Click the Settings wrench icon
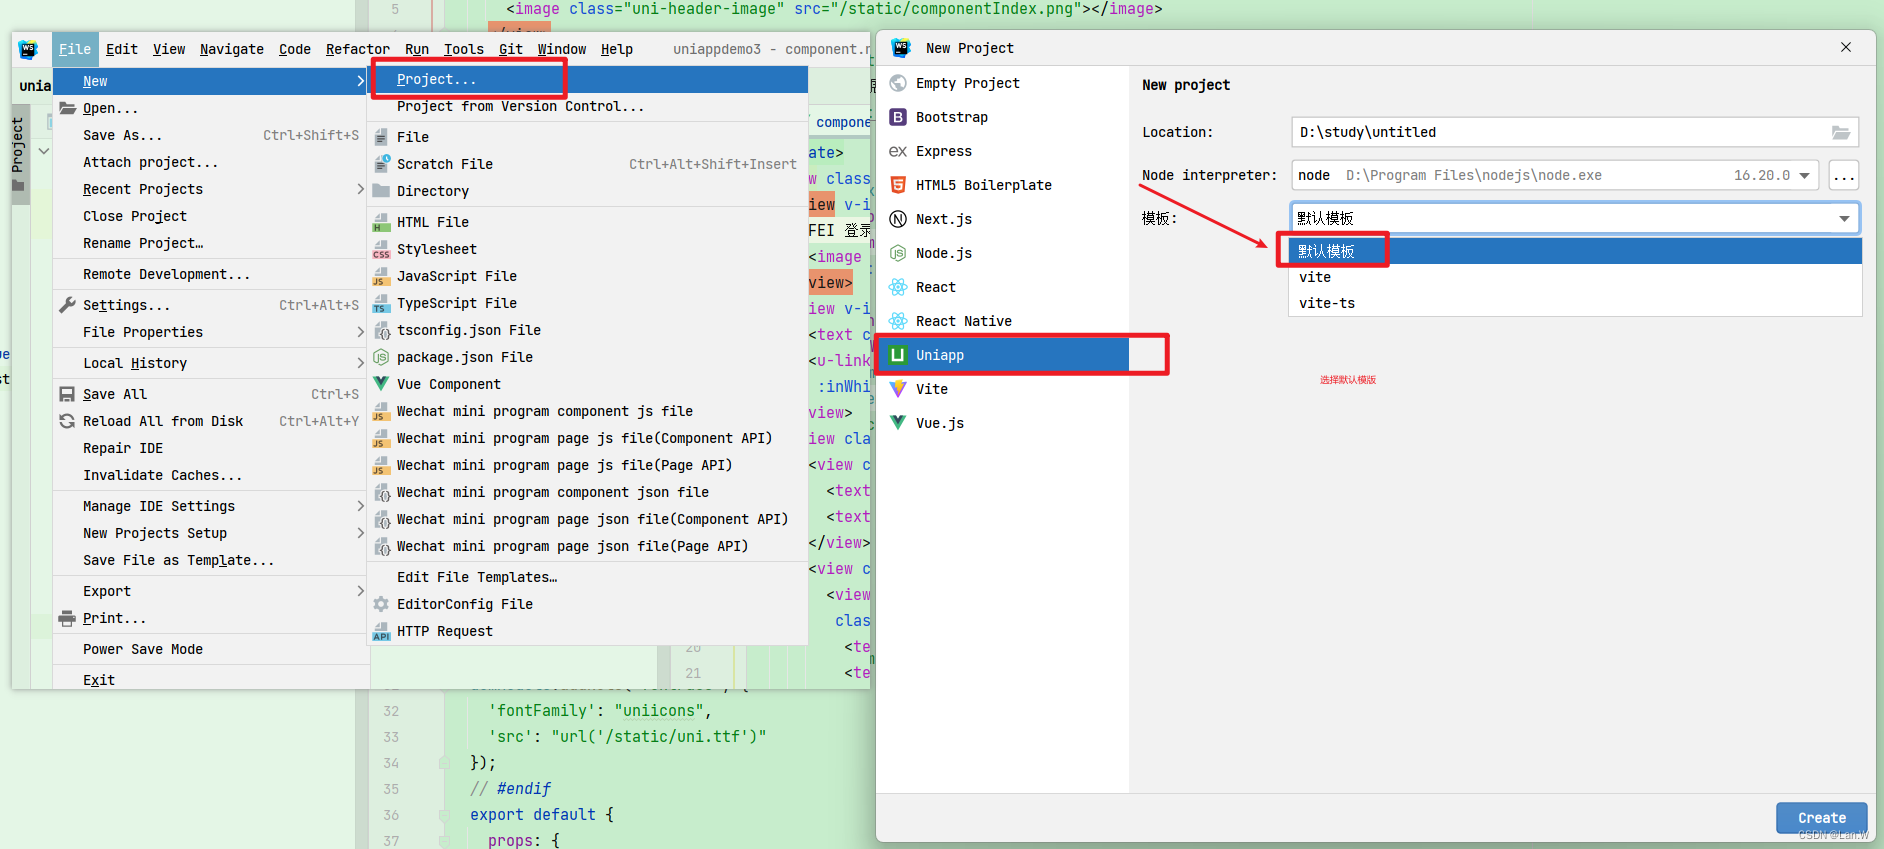1884x849 pixels. coord(68,305)
